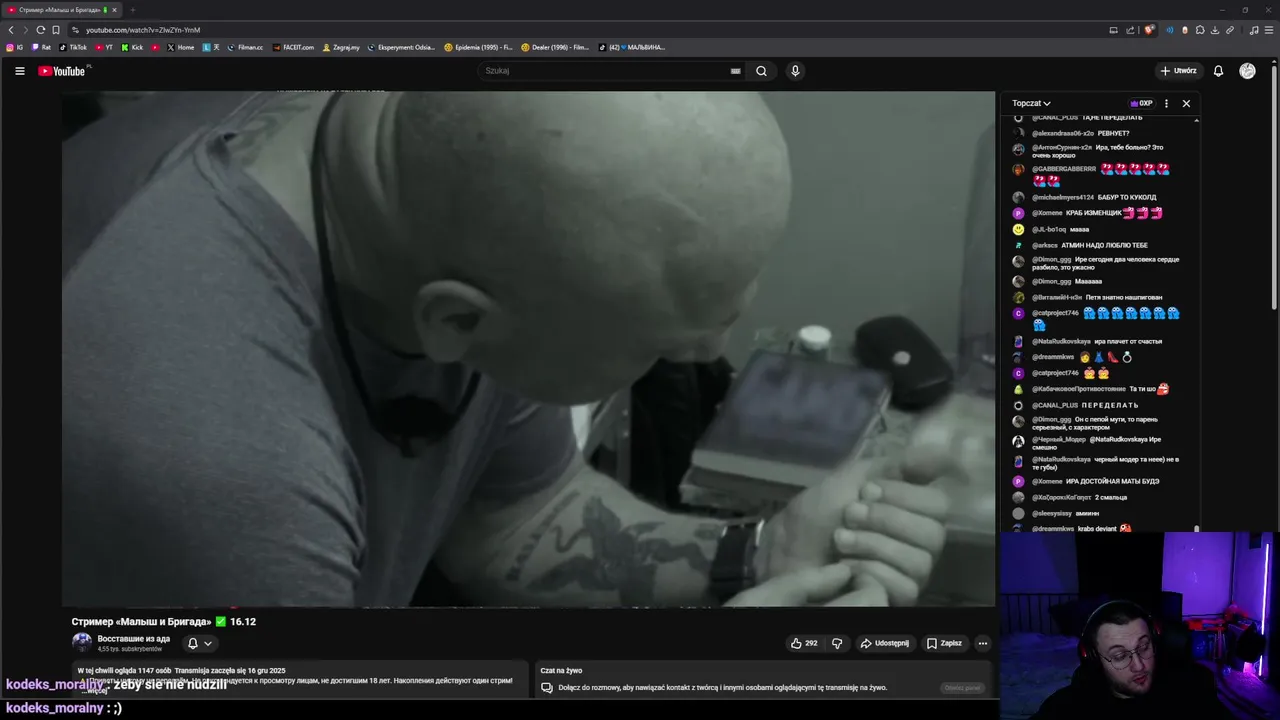Click the music note playlist icon
The height and width of the screenshot is (720, 1280).
click(x=1254, y=30)
